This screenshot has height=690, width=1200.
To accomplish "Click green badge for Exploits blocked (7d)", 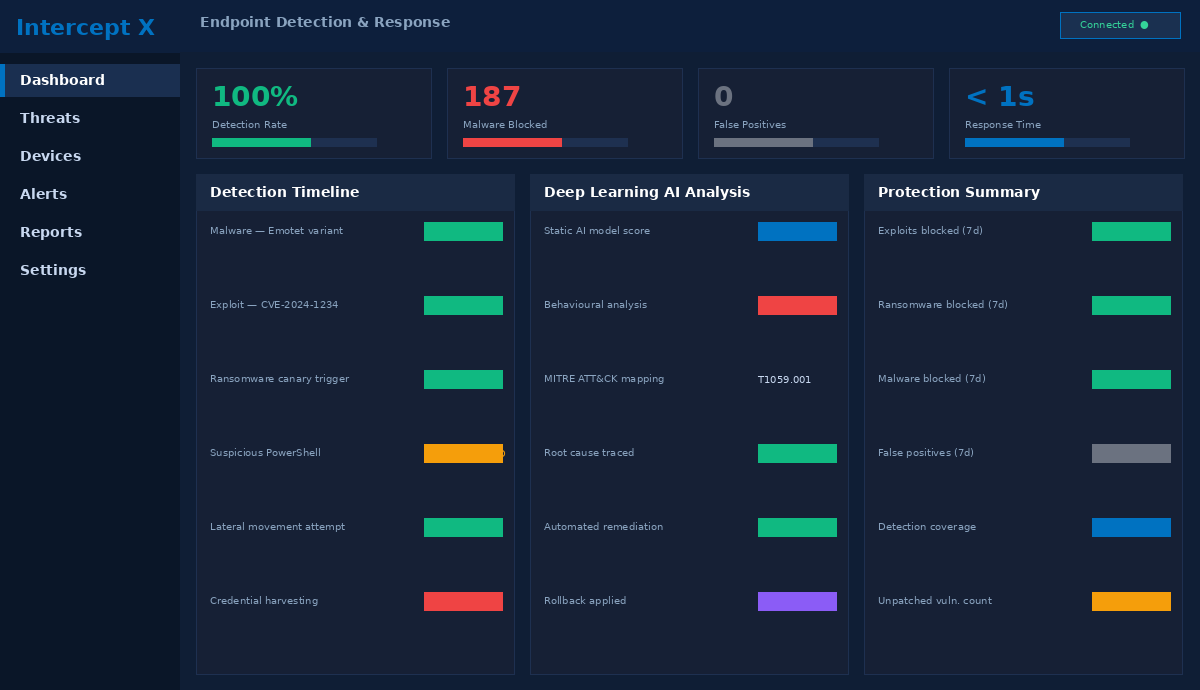I will click(x=1131, y=231).
